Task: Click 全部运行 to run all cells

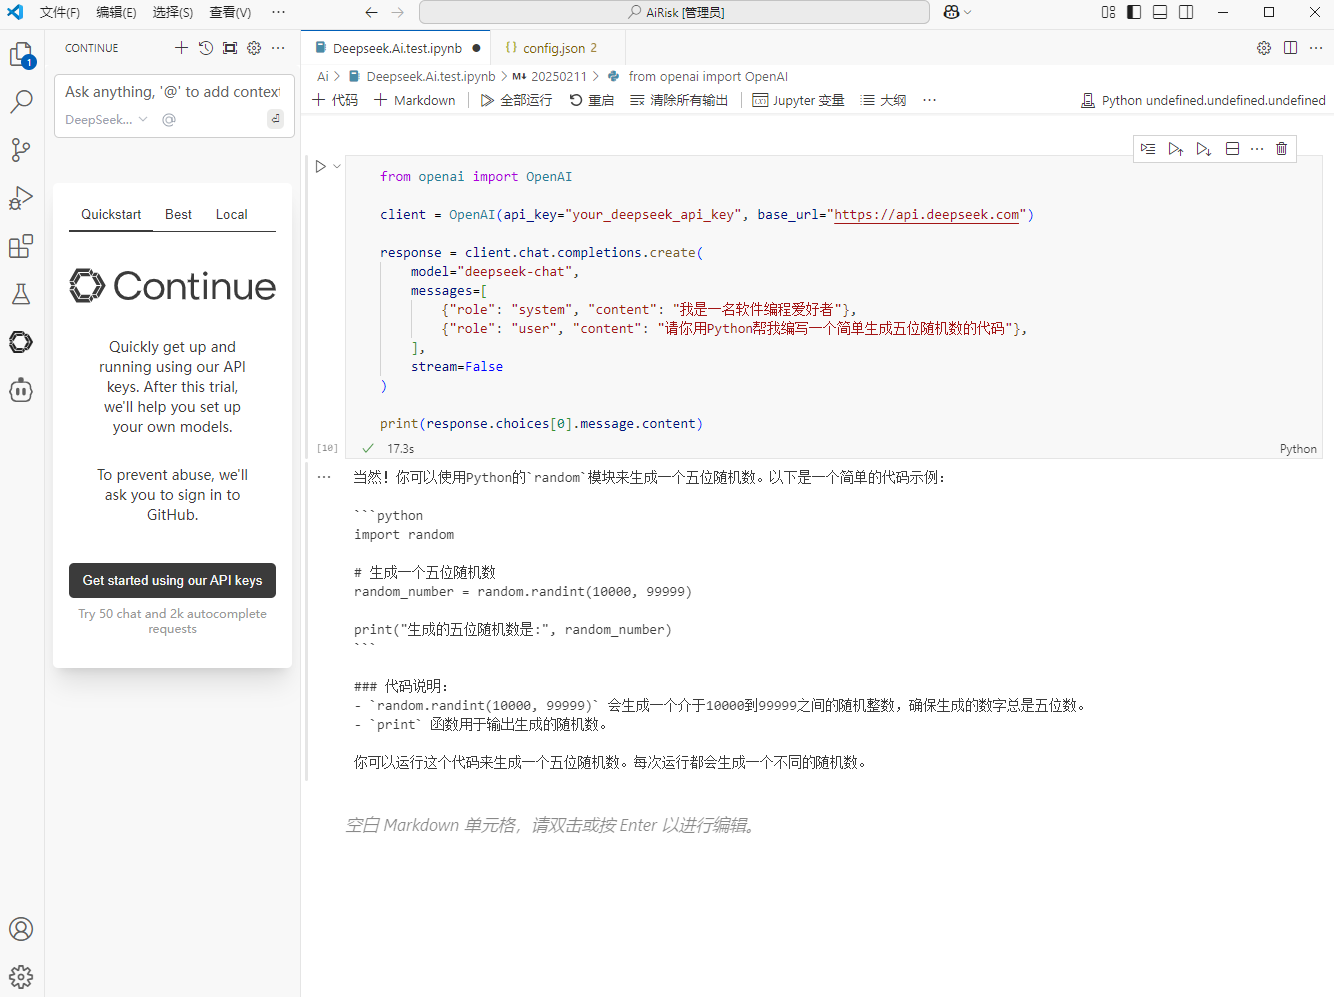Action: pos(516,100)
